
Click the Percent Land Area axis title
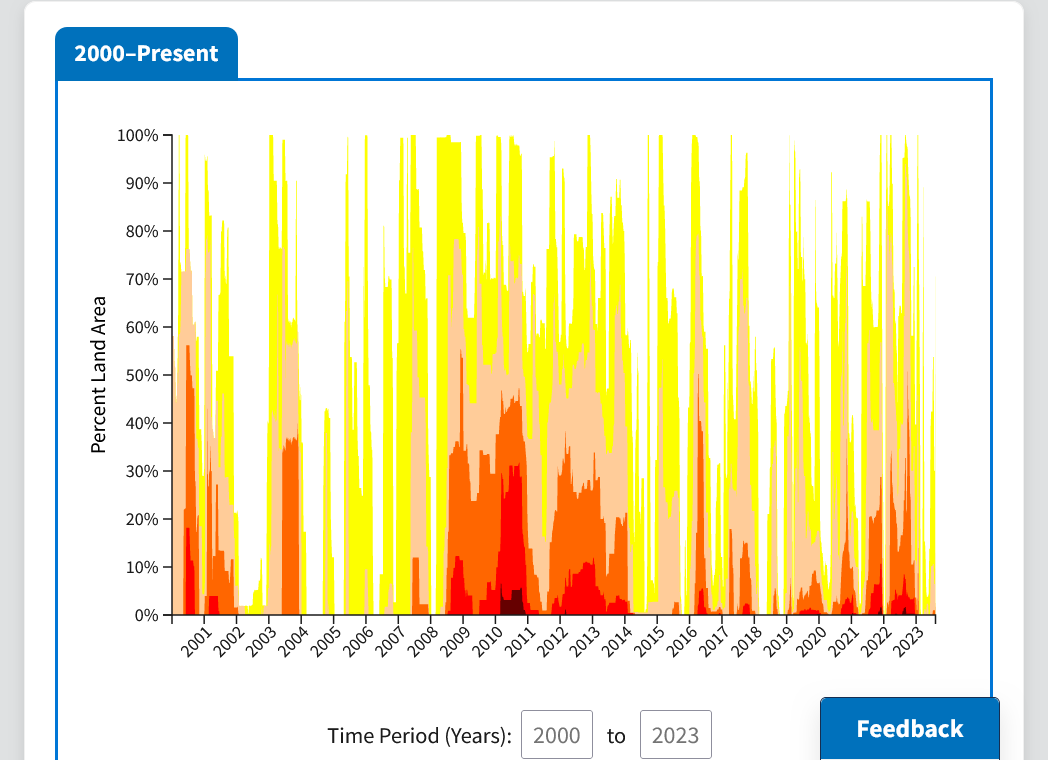(98, 374)
